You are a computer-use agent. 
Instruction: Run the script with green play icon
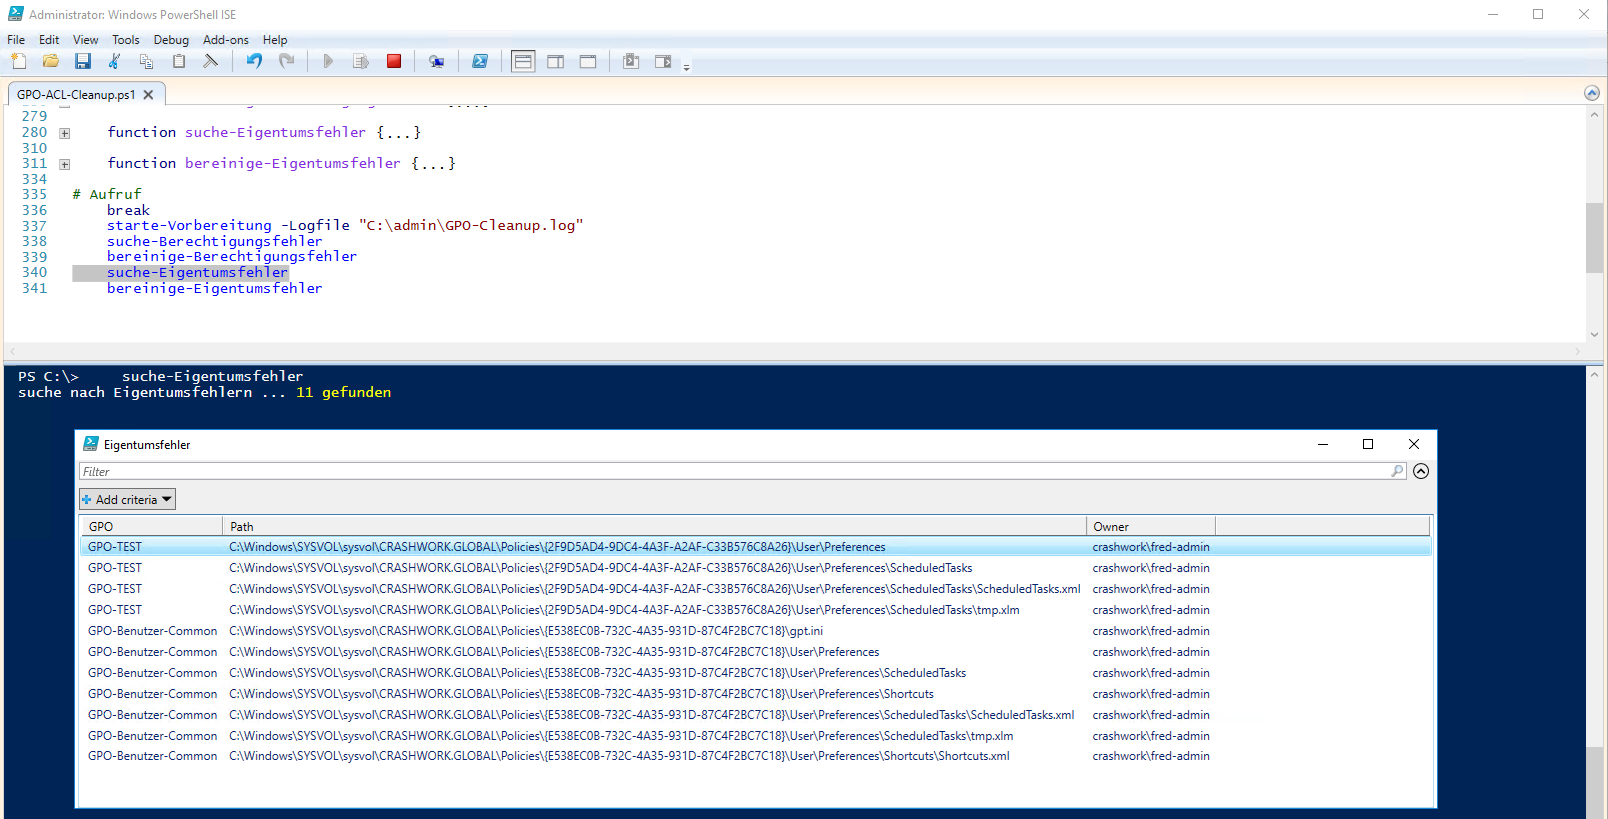(x=328, y=61)
